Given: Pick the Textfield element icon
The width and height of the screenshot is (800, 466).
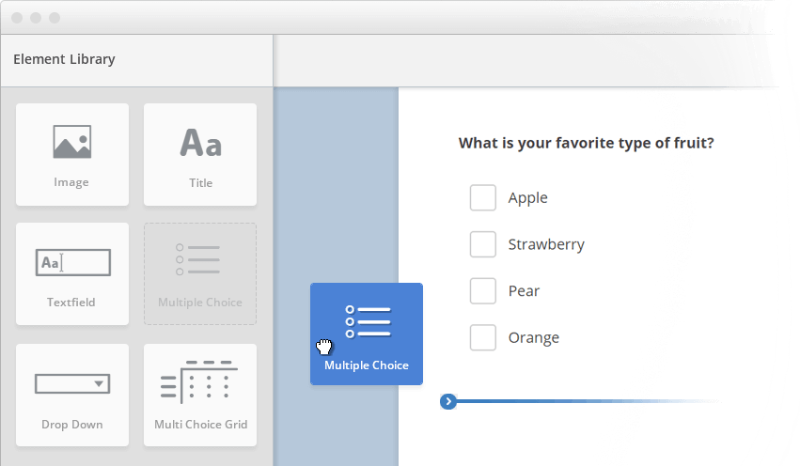Looking at the screenshot, I should tap(73, 262).
